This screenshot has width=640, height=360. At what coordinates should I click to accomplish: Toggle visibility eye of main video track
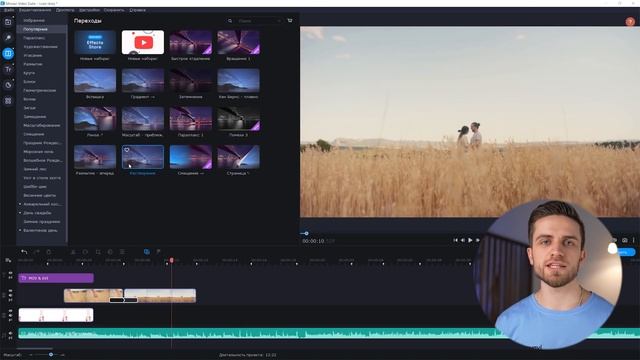(10, 291)
